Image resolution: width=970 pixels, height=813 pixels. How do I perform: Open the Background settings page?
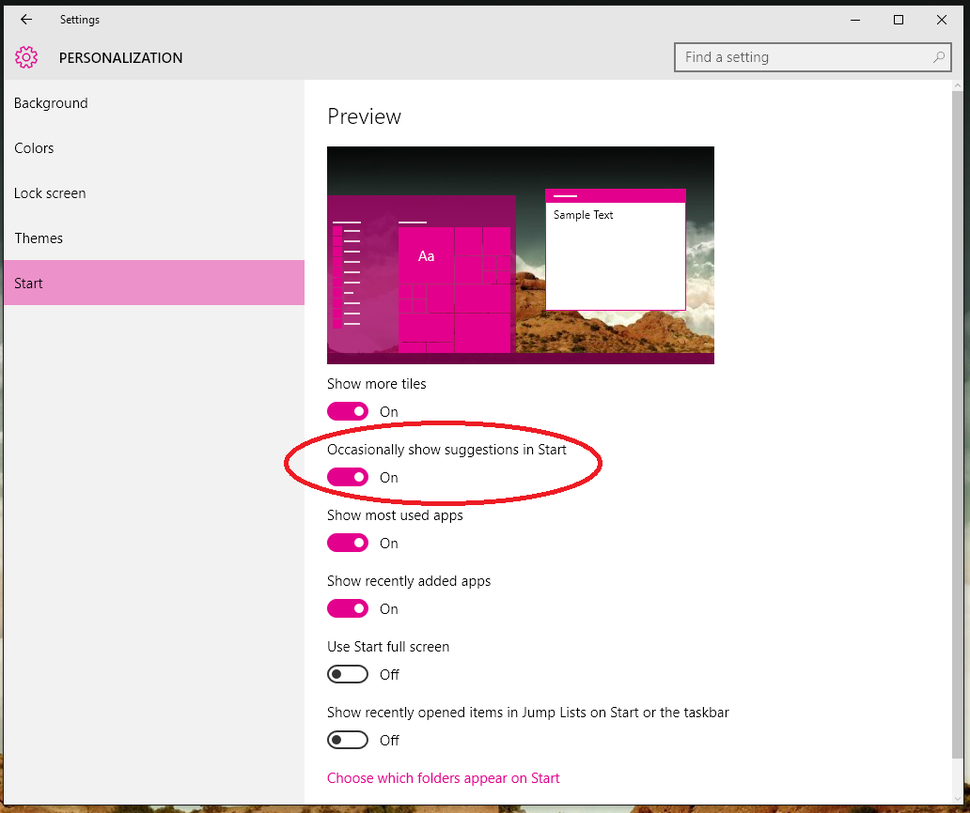pyautogui.click(x=154, y=103)
